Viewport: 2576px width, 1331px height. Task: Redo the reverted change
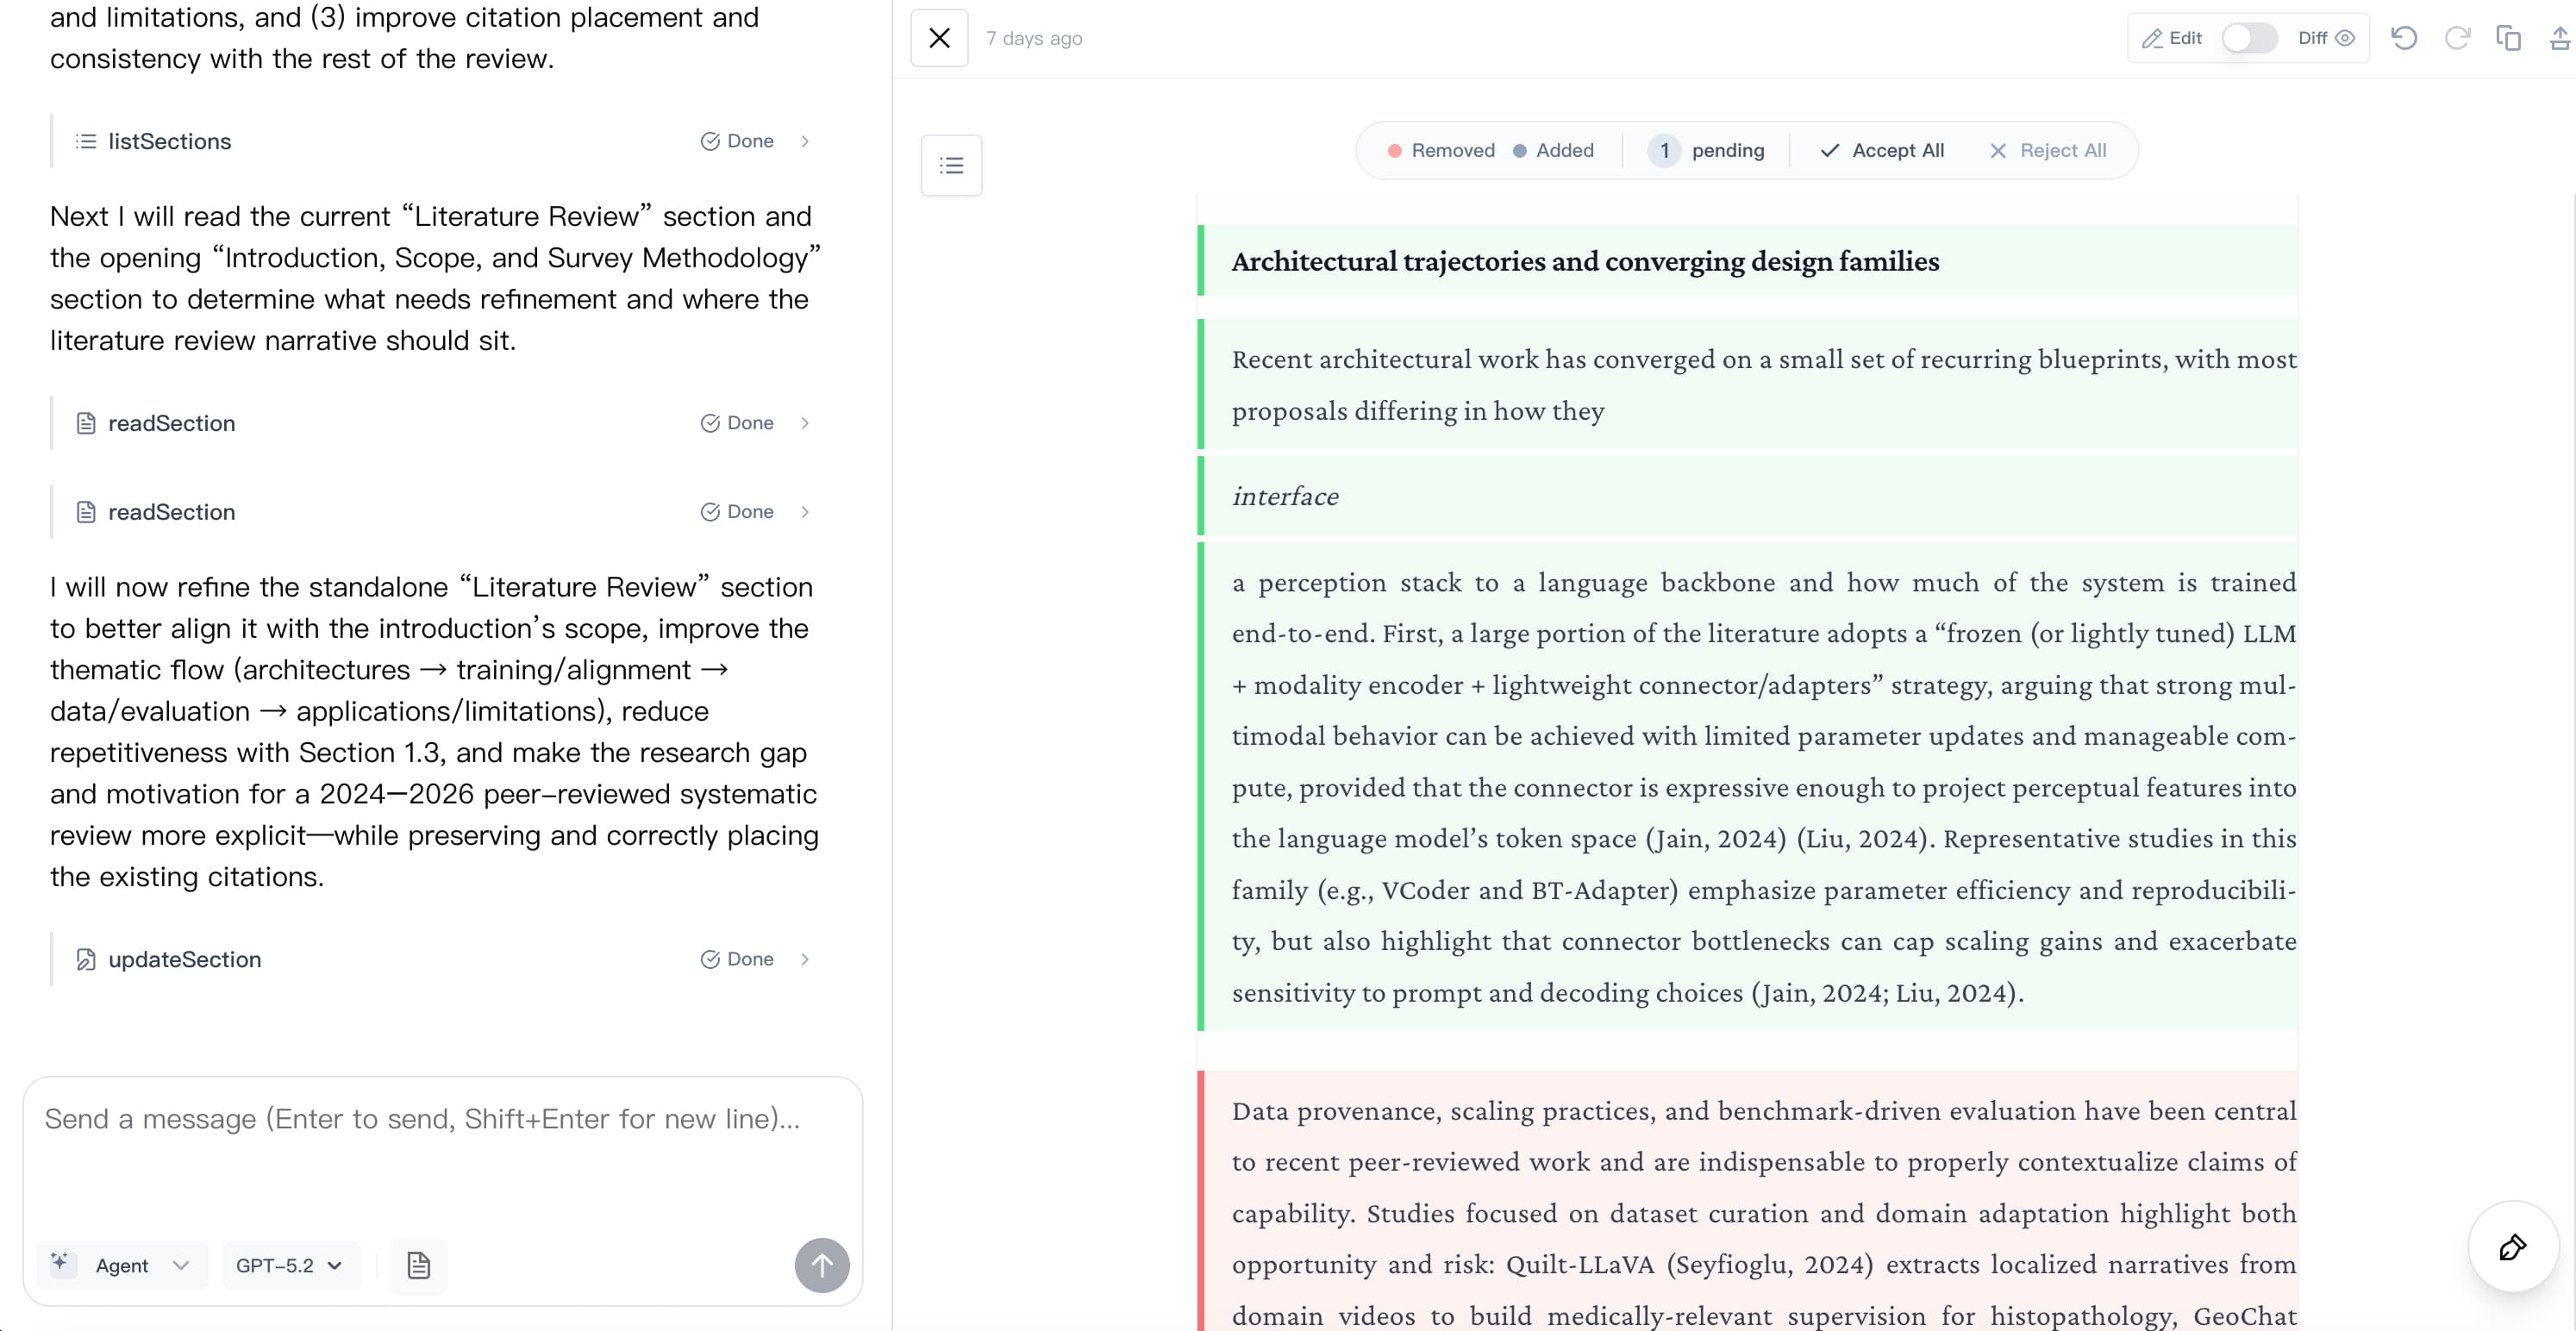pos(2459,38)
